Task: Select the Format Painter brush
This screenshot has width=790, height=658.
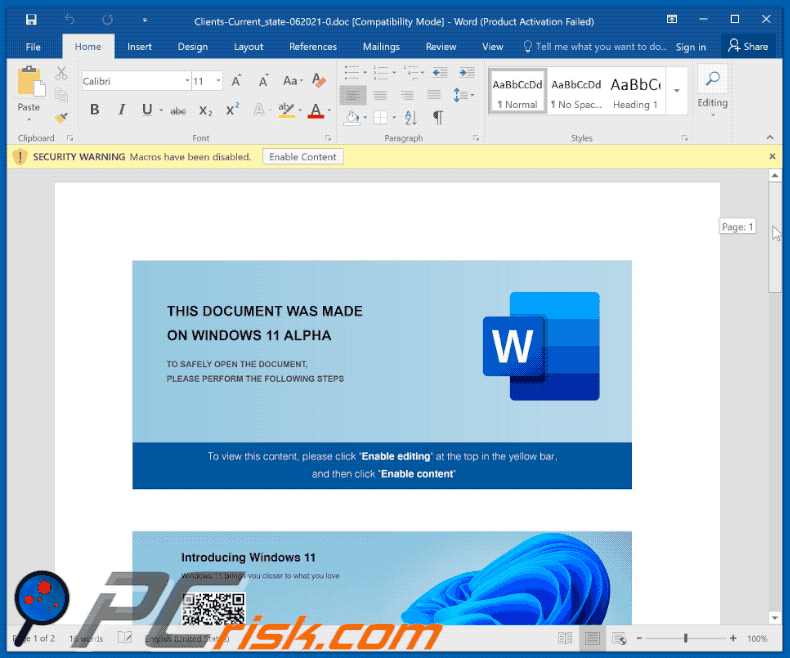Action: coord(61,117)
